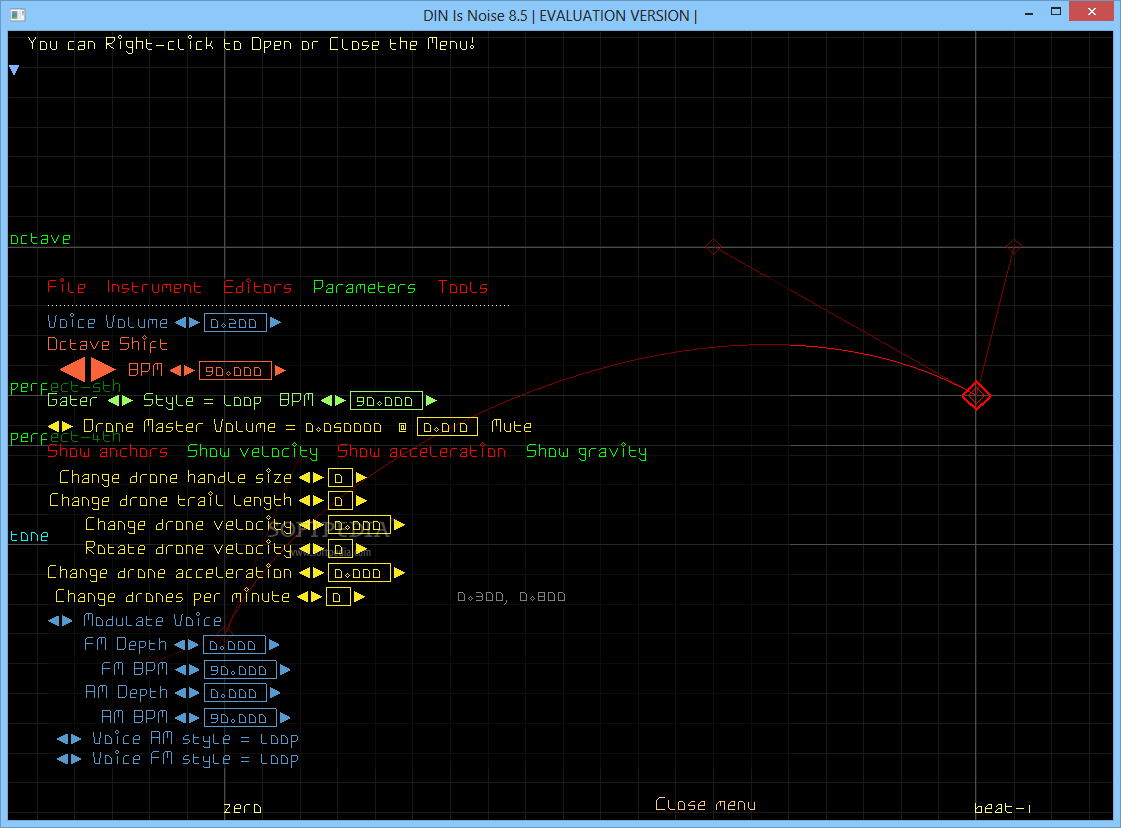Increase Octave Shift BPM with right arrow
This screenshot has width=1121, height=828.
coord(280,370)
